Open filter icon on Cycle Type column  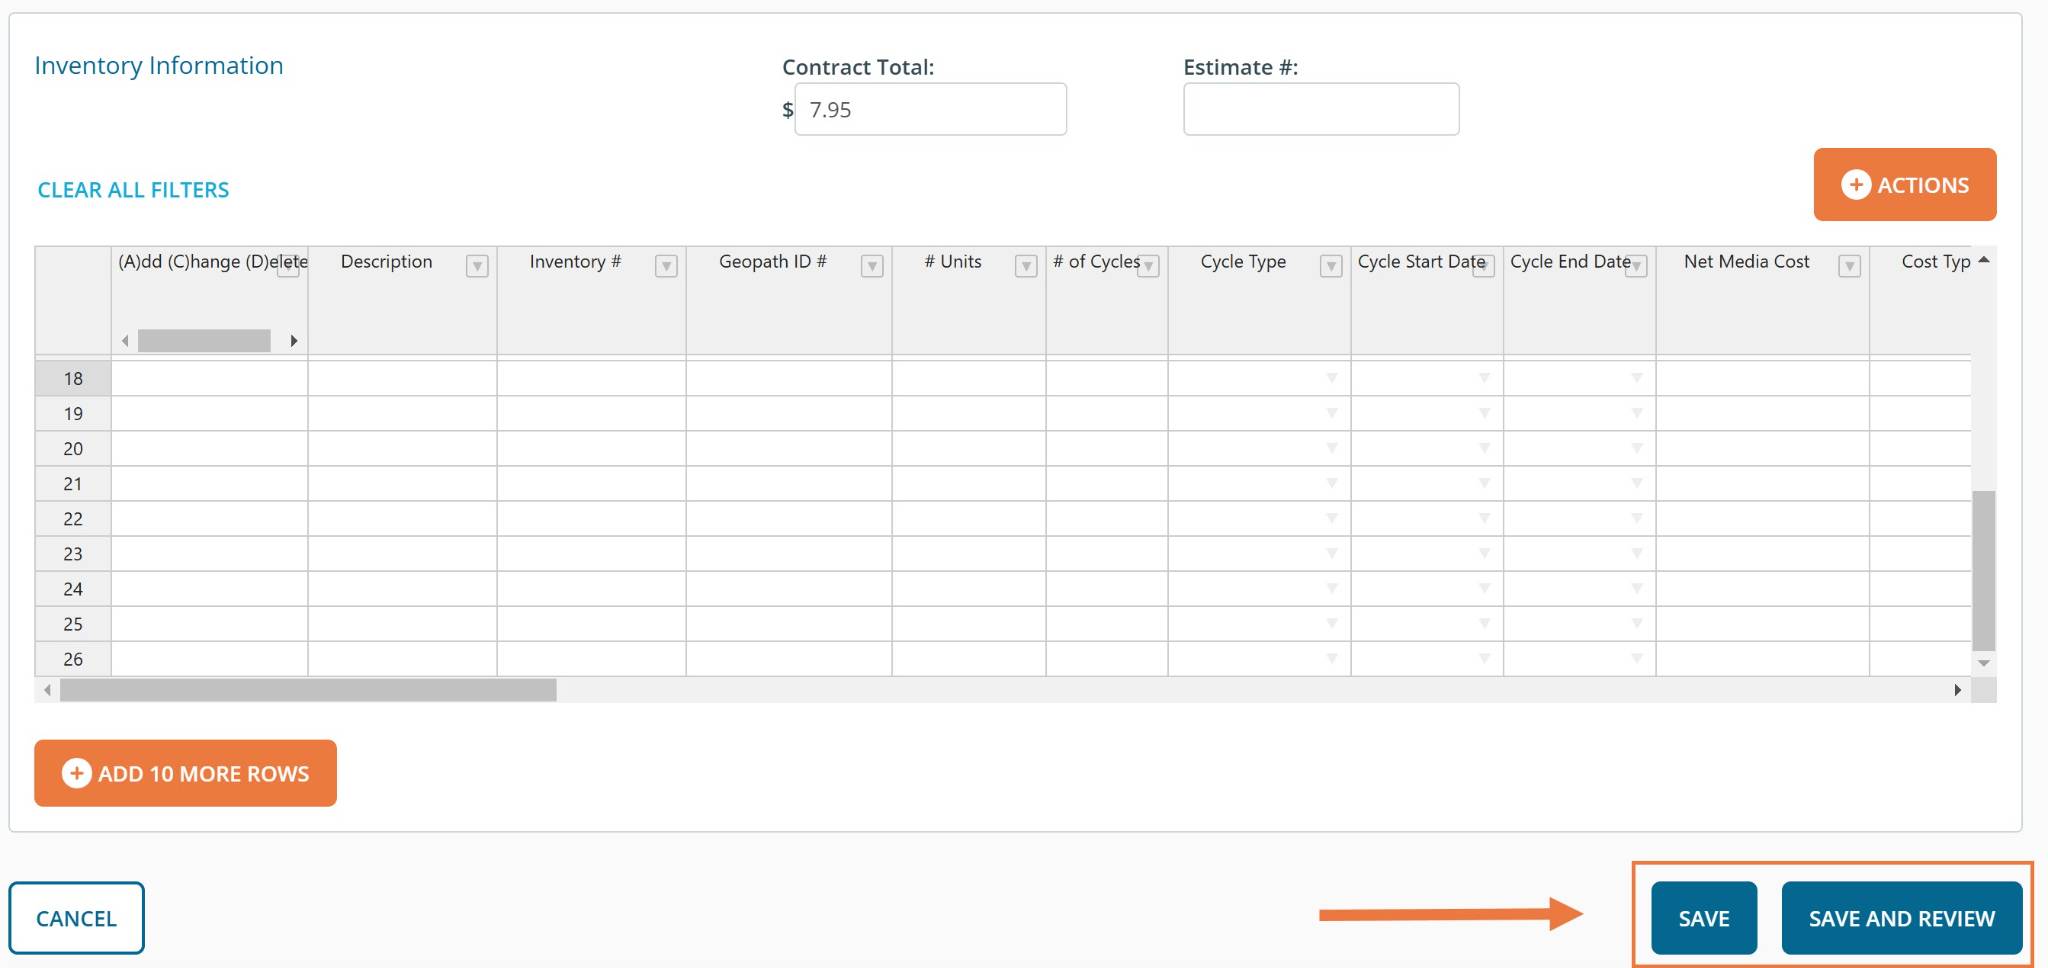click(1331, 266)
